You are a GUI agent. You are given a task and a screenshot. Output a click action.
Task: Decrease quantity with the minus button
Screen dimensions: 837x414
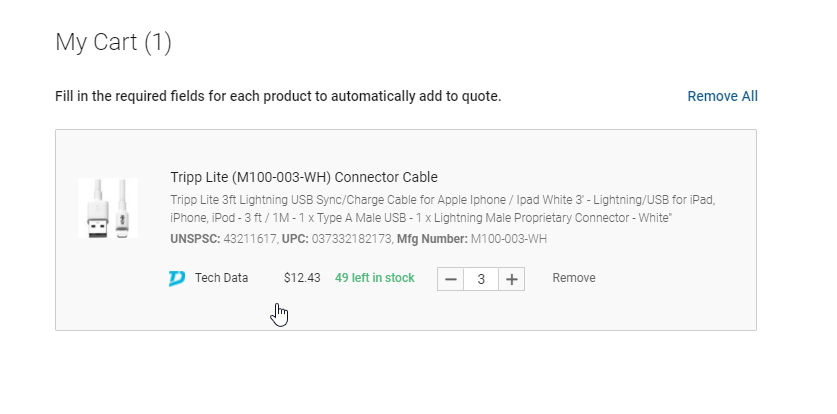click(x=450, y=279)
